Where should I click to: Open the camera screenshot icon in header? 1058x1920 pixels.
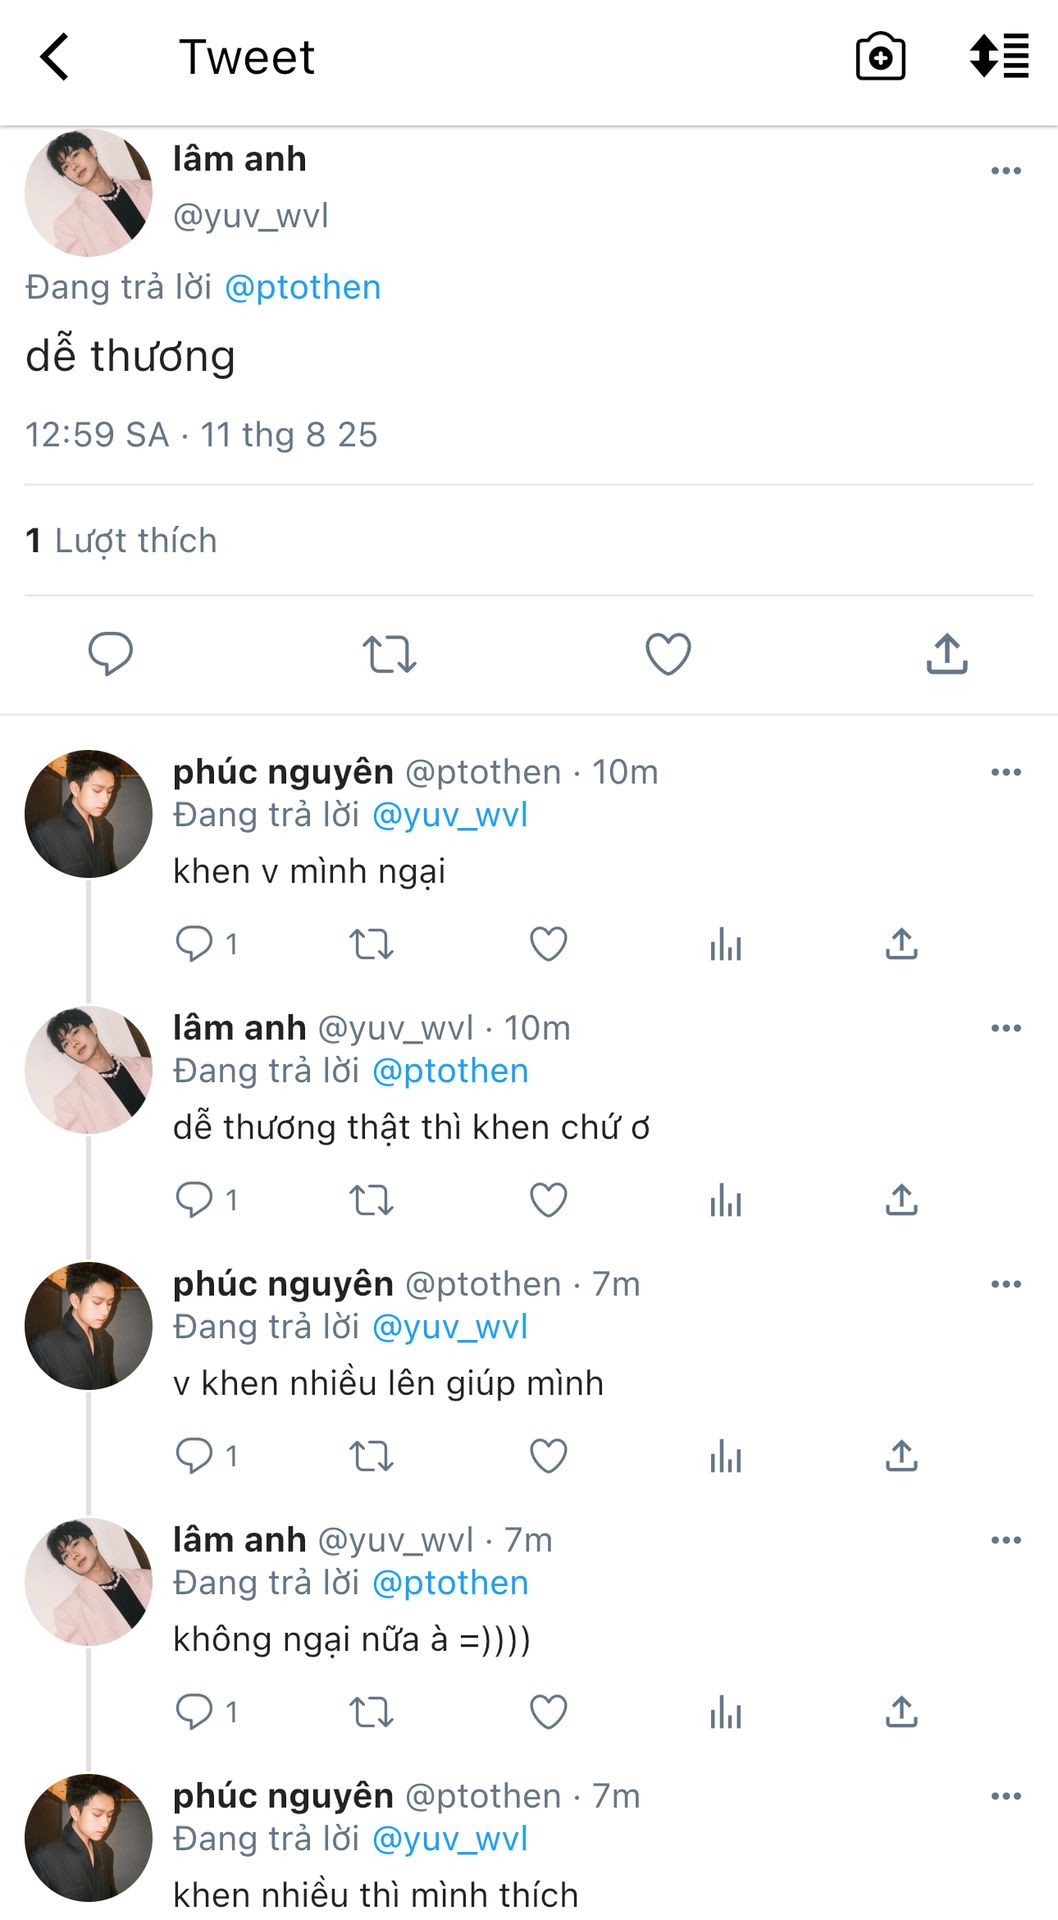(x=880, y=57)
